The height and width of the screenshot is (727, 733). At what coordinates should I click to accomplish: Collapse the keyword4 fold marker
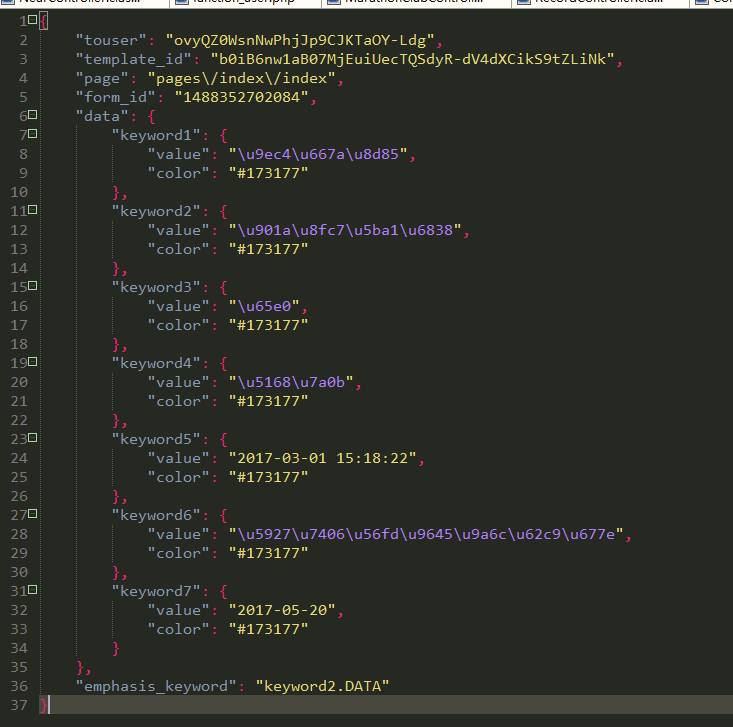[32, 361]
